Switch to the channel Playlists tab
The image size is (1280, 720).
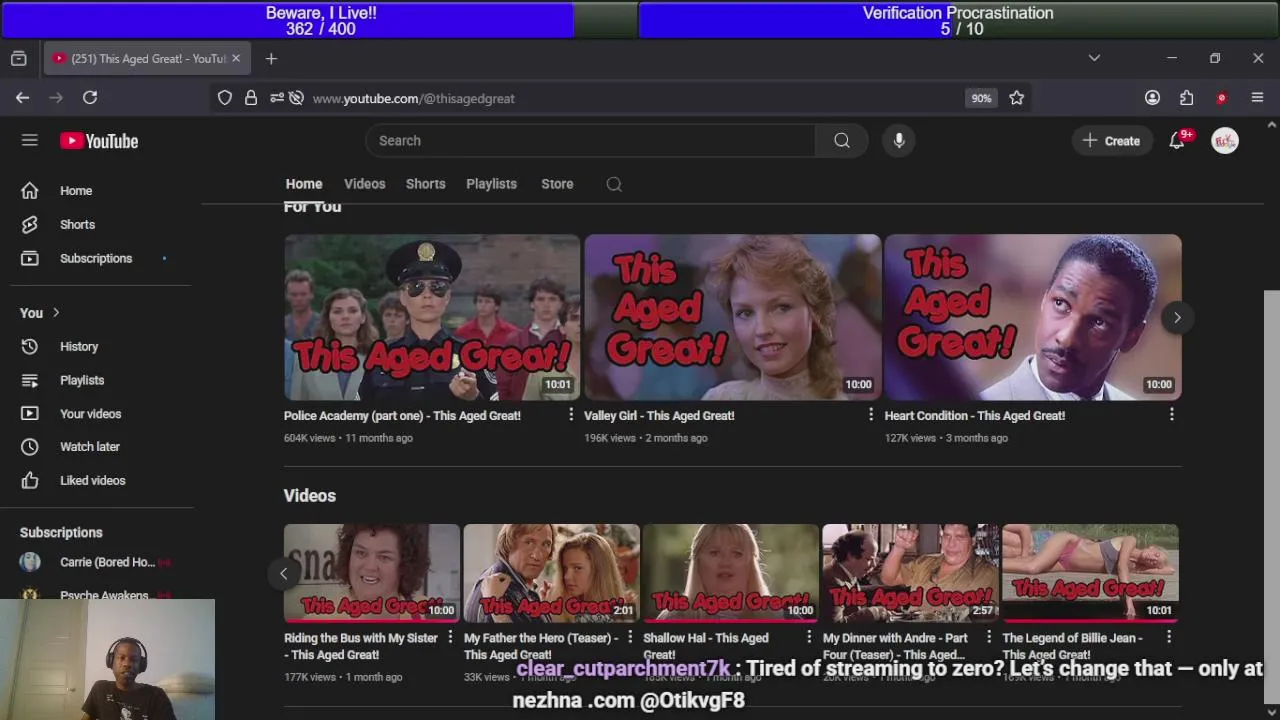[491, 184]
